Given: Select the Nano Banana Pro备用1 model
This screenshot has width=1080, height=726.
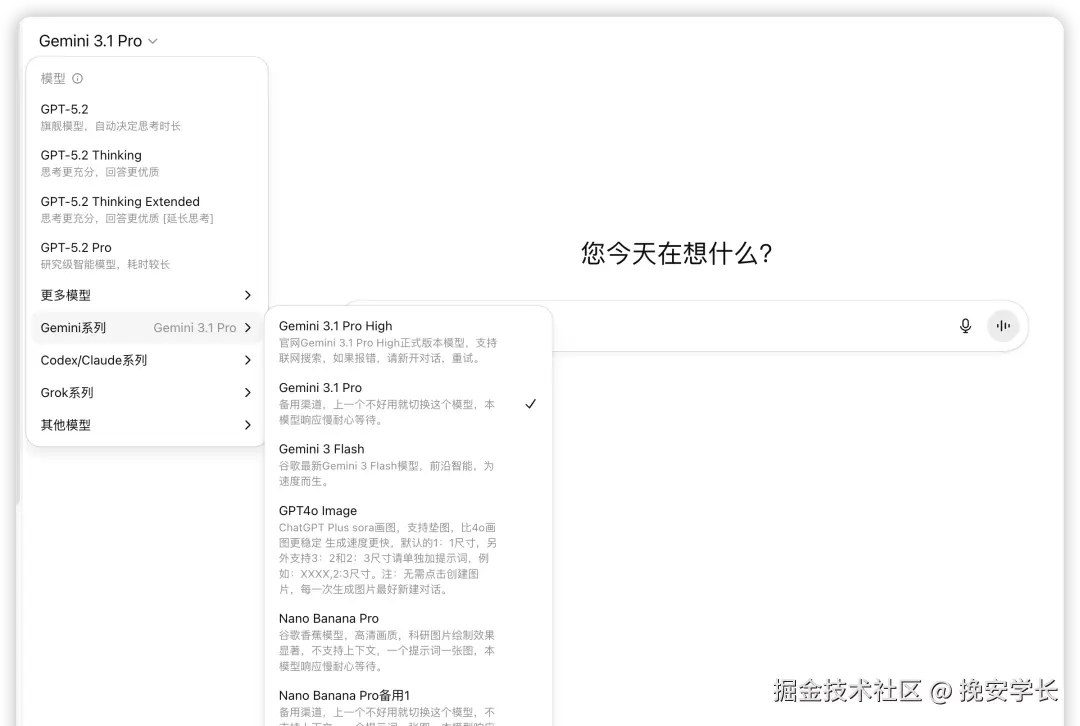Looking at the screenshot, I should 408,705.
